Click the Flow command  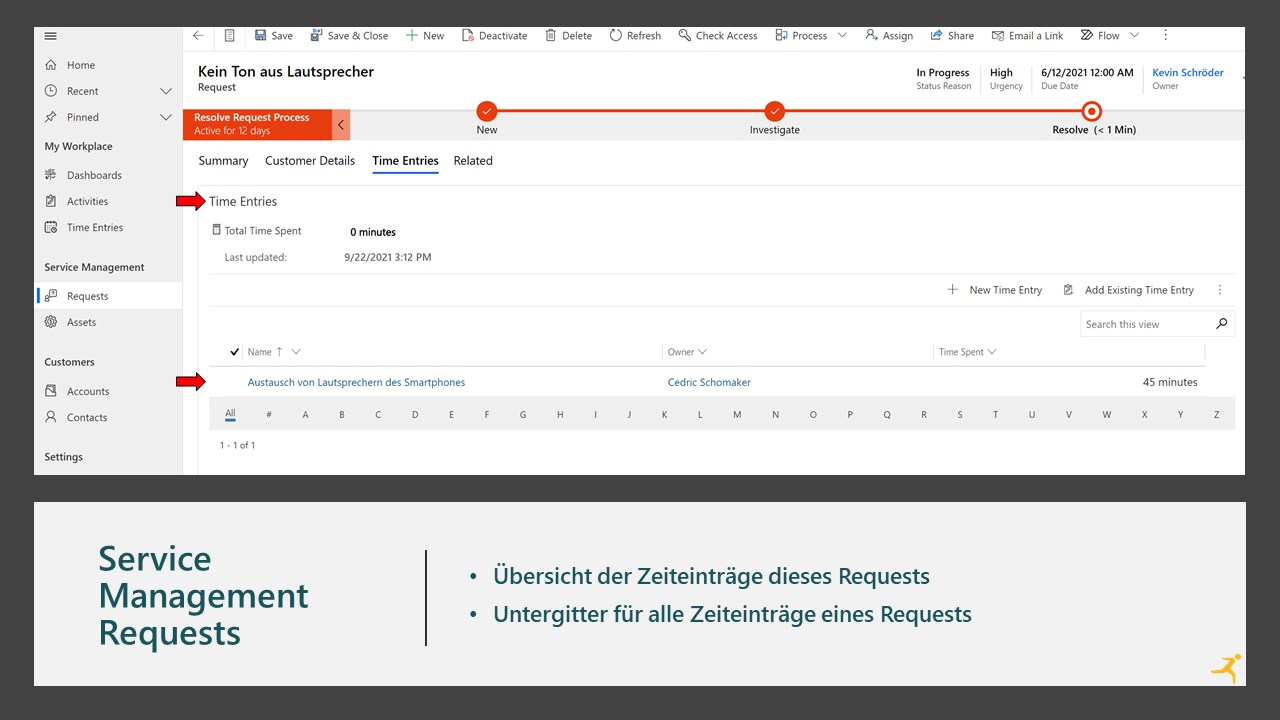click(1100, 35)
